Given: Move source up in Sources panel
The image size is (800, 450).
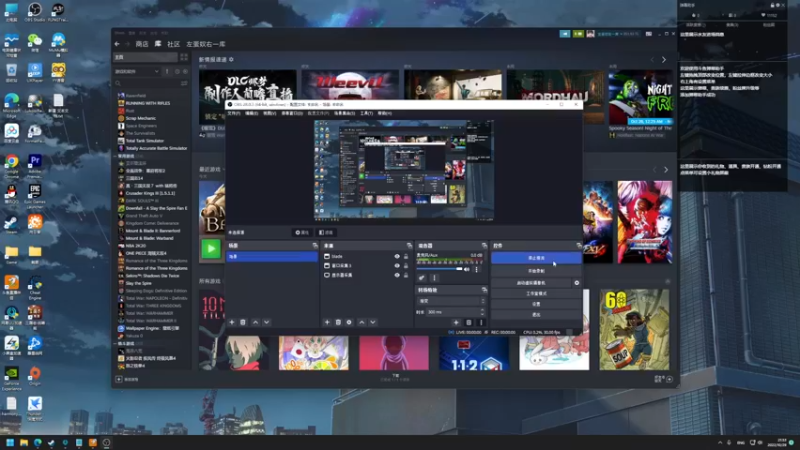Looking at the screenshot, I should point(361,322).
